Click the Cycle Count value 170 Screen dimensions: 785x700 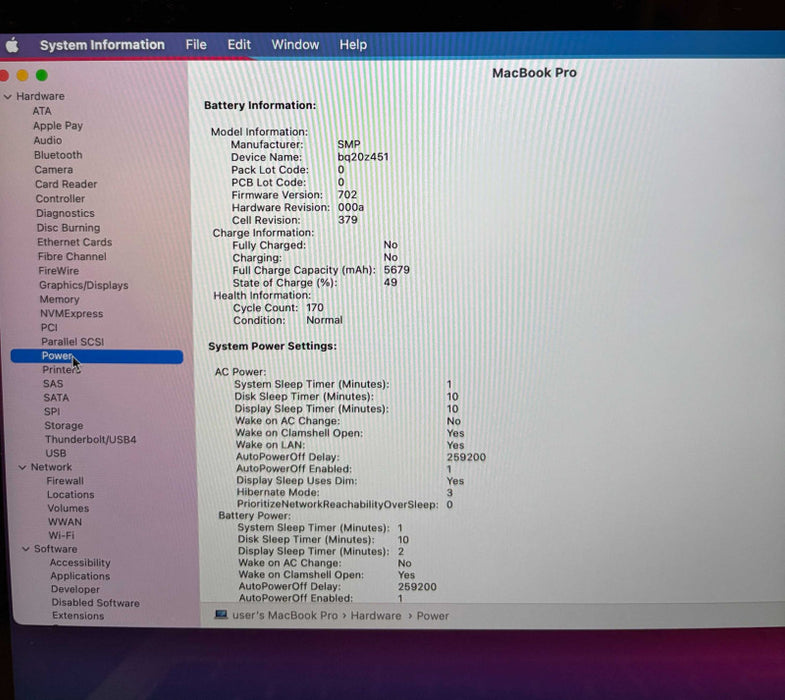315,307
